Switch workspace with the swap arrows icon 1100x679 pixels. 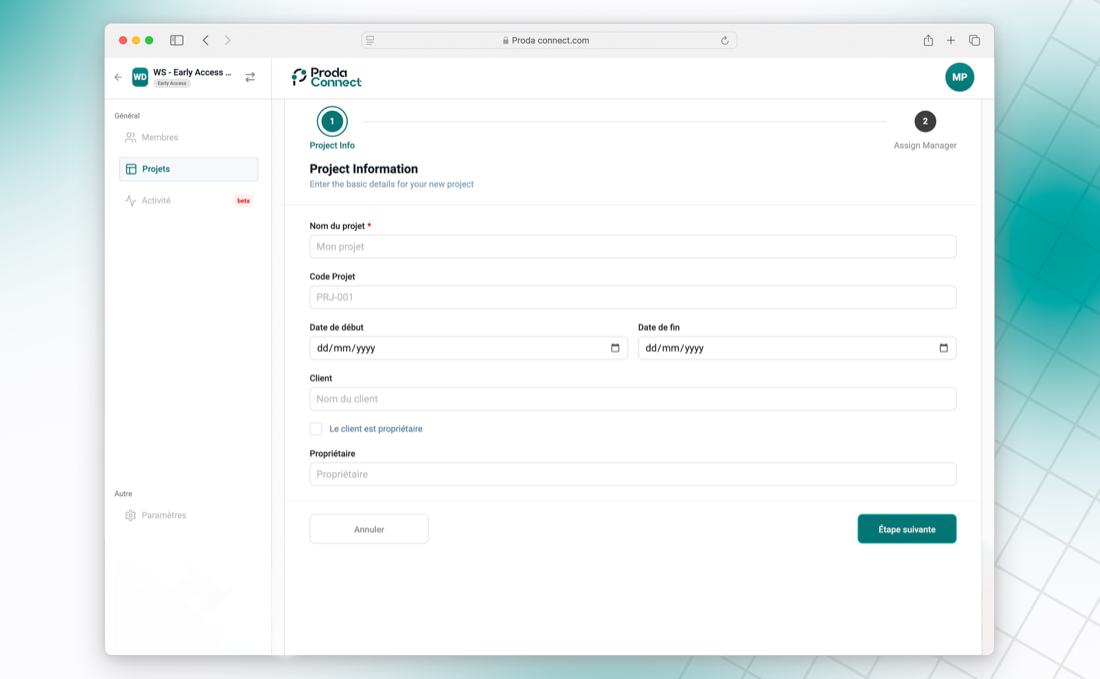point(250,77)
